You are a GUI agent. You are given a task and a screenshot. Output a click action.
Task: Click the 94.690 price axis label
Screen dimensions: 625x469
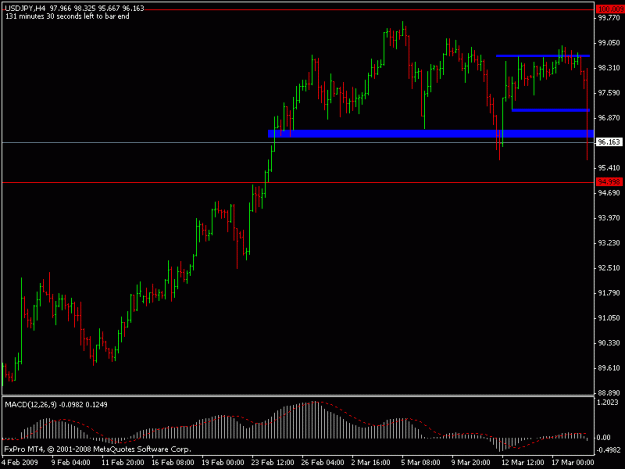(x=609, y=193)
